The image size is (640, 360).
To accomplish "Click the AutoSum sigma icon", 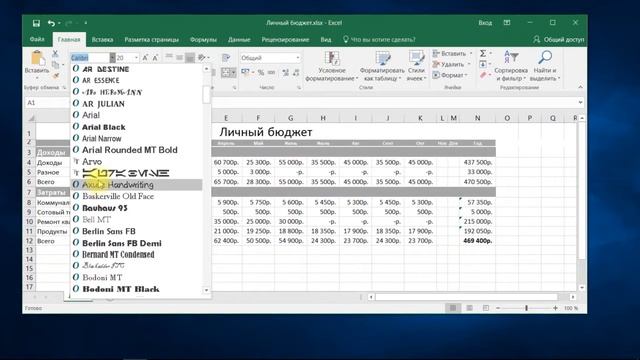I will pos(483,53).
